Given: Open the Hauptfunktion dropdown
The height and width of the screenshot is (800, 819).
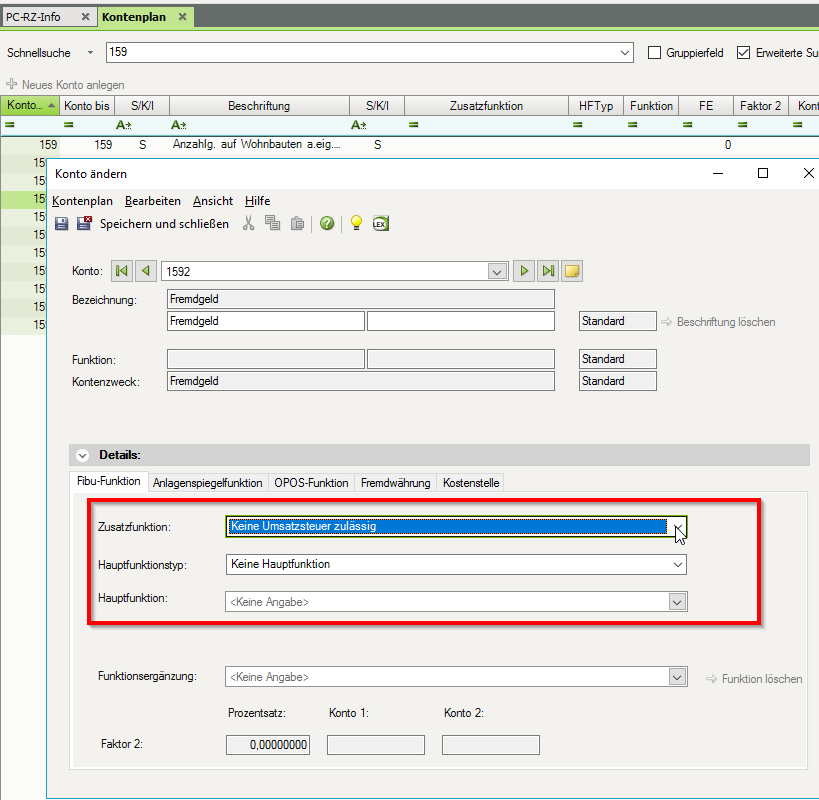Looking at the screenshot, I should point(677,602).
